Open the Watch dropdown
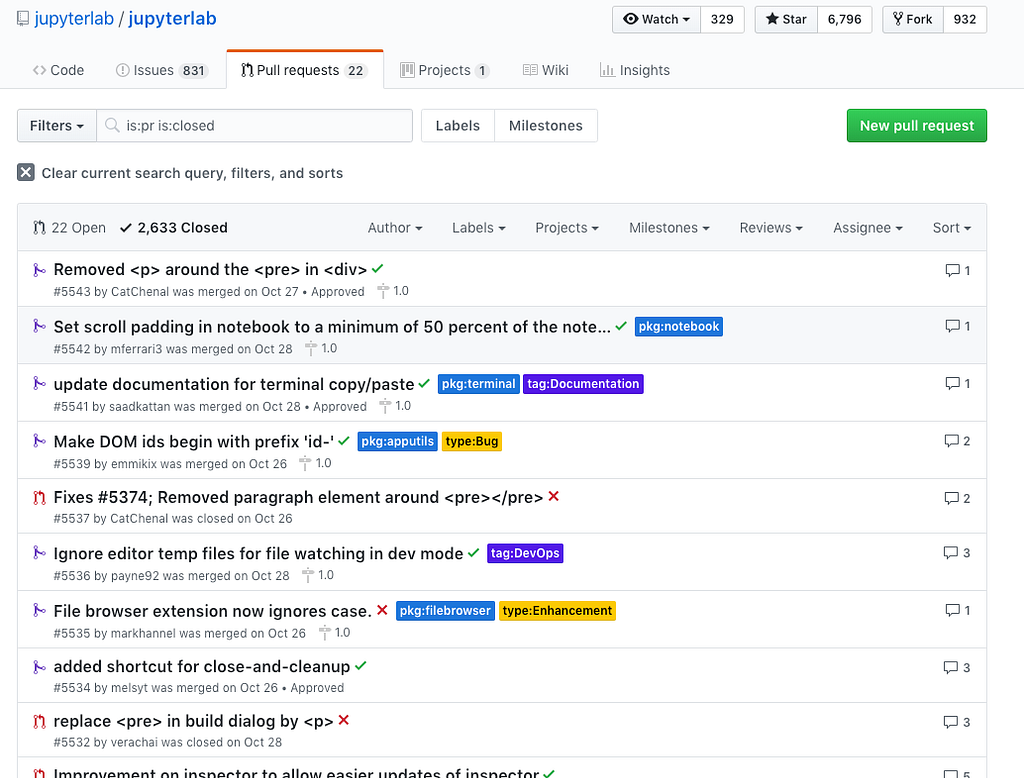 pyautogui.click(x=656, y=20)
